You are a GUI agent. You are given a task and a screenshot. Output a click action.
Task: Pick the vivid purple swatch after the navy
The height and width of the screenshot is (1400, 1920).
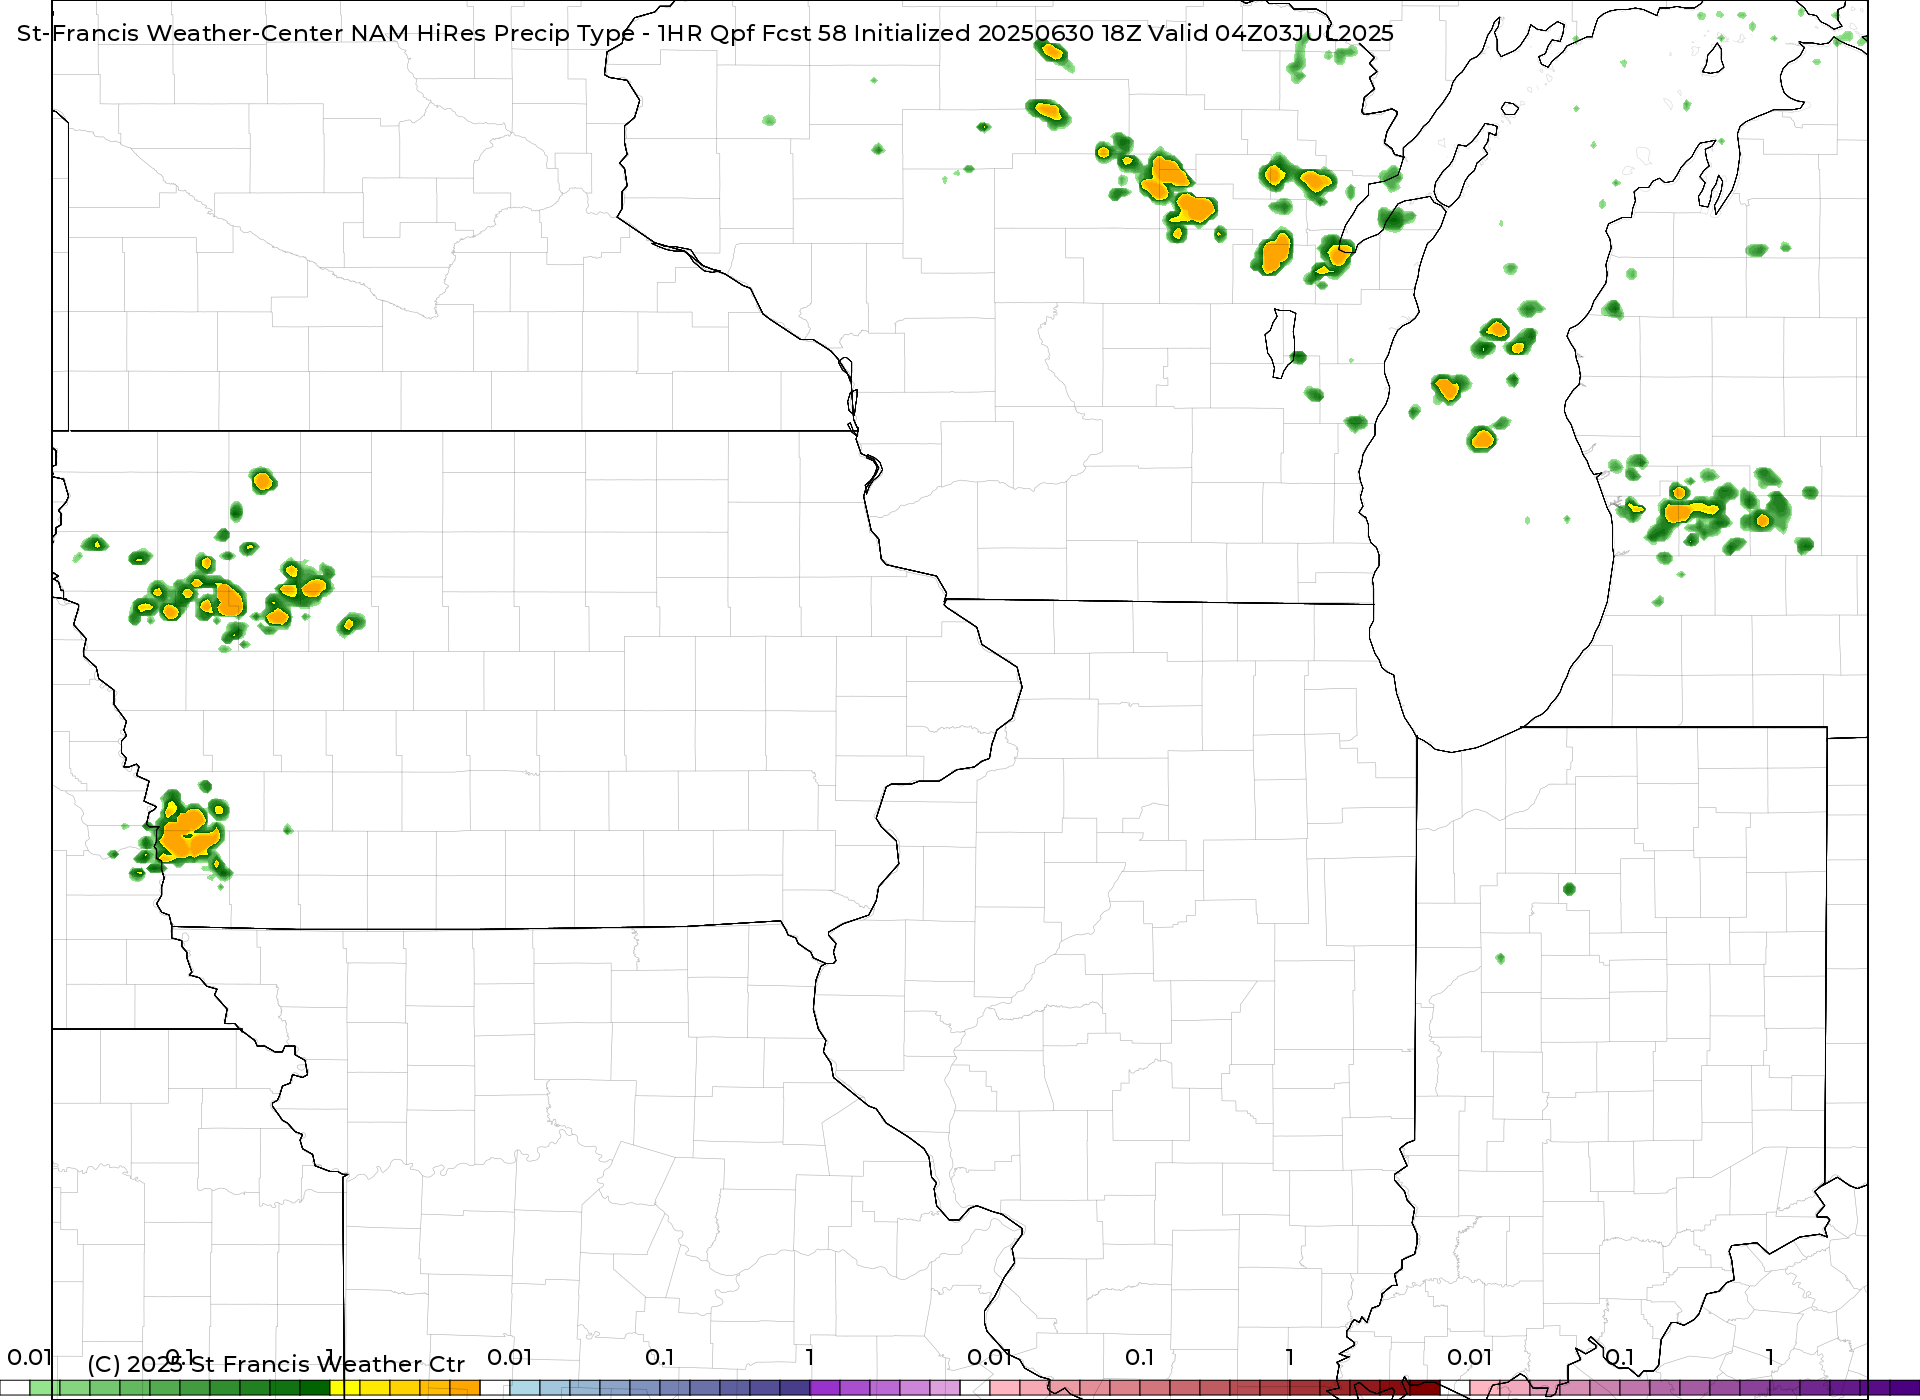tap(825, 1388)
